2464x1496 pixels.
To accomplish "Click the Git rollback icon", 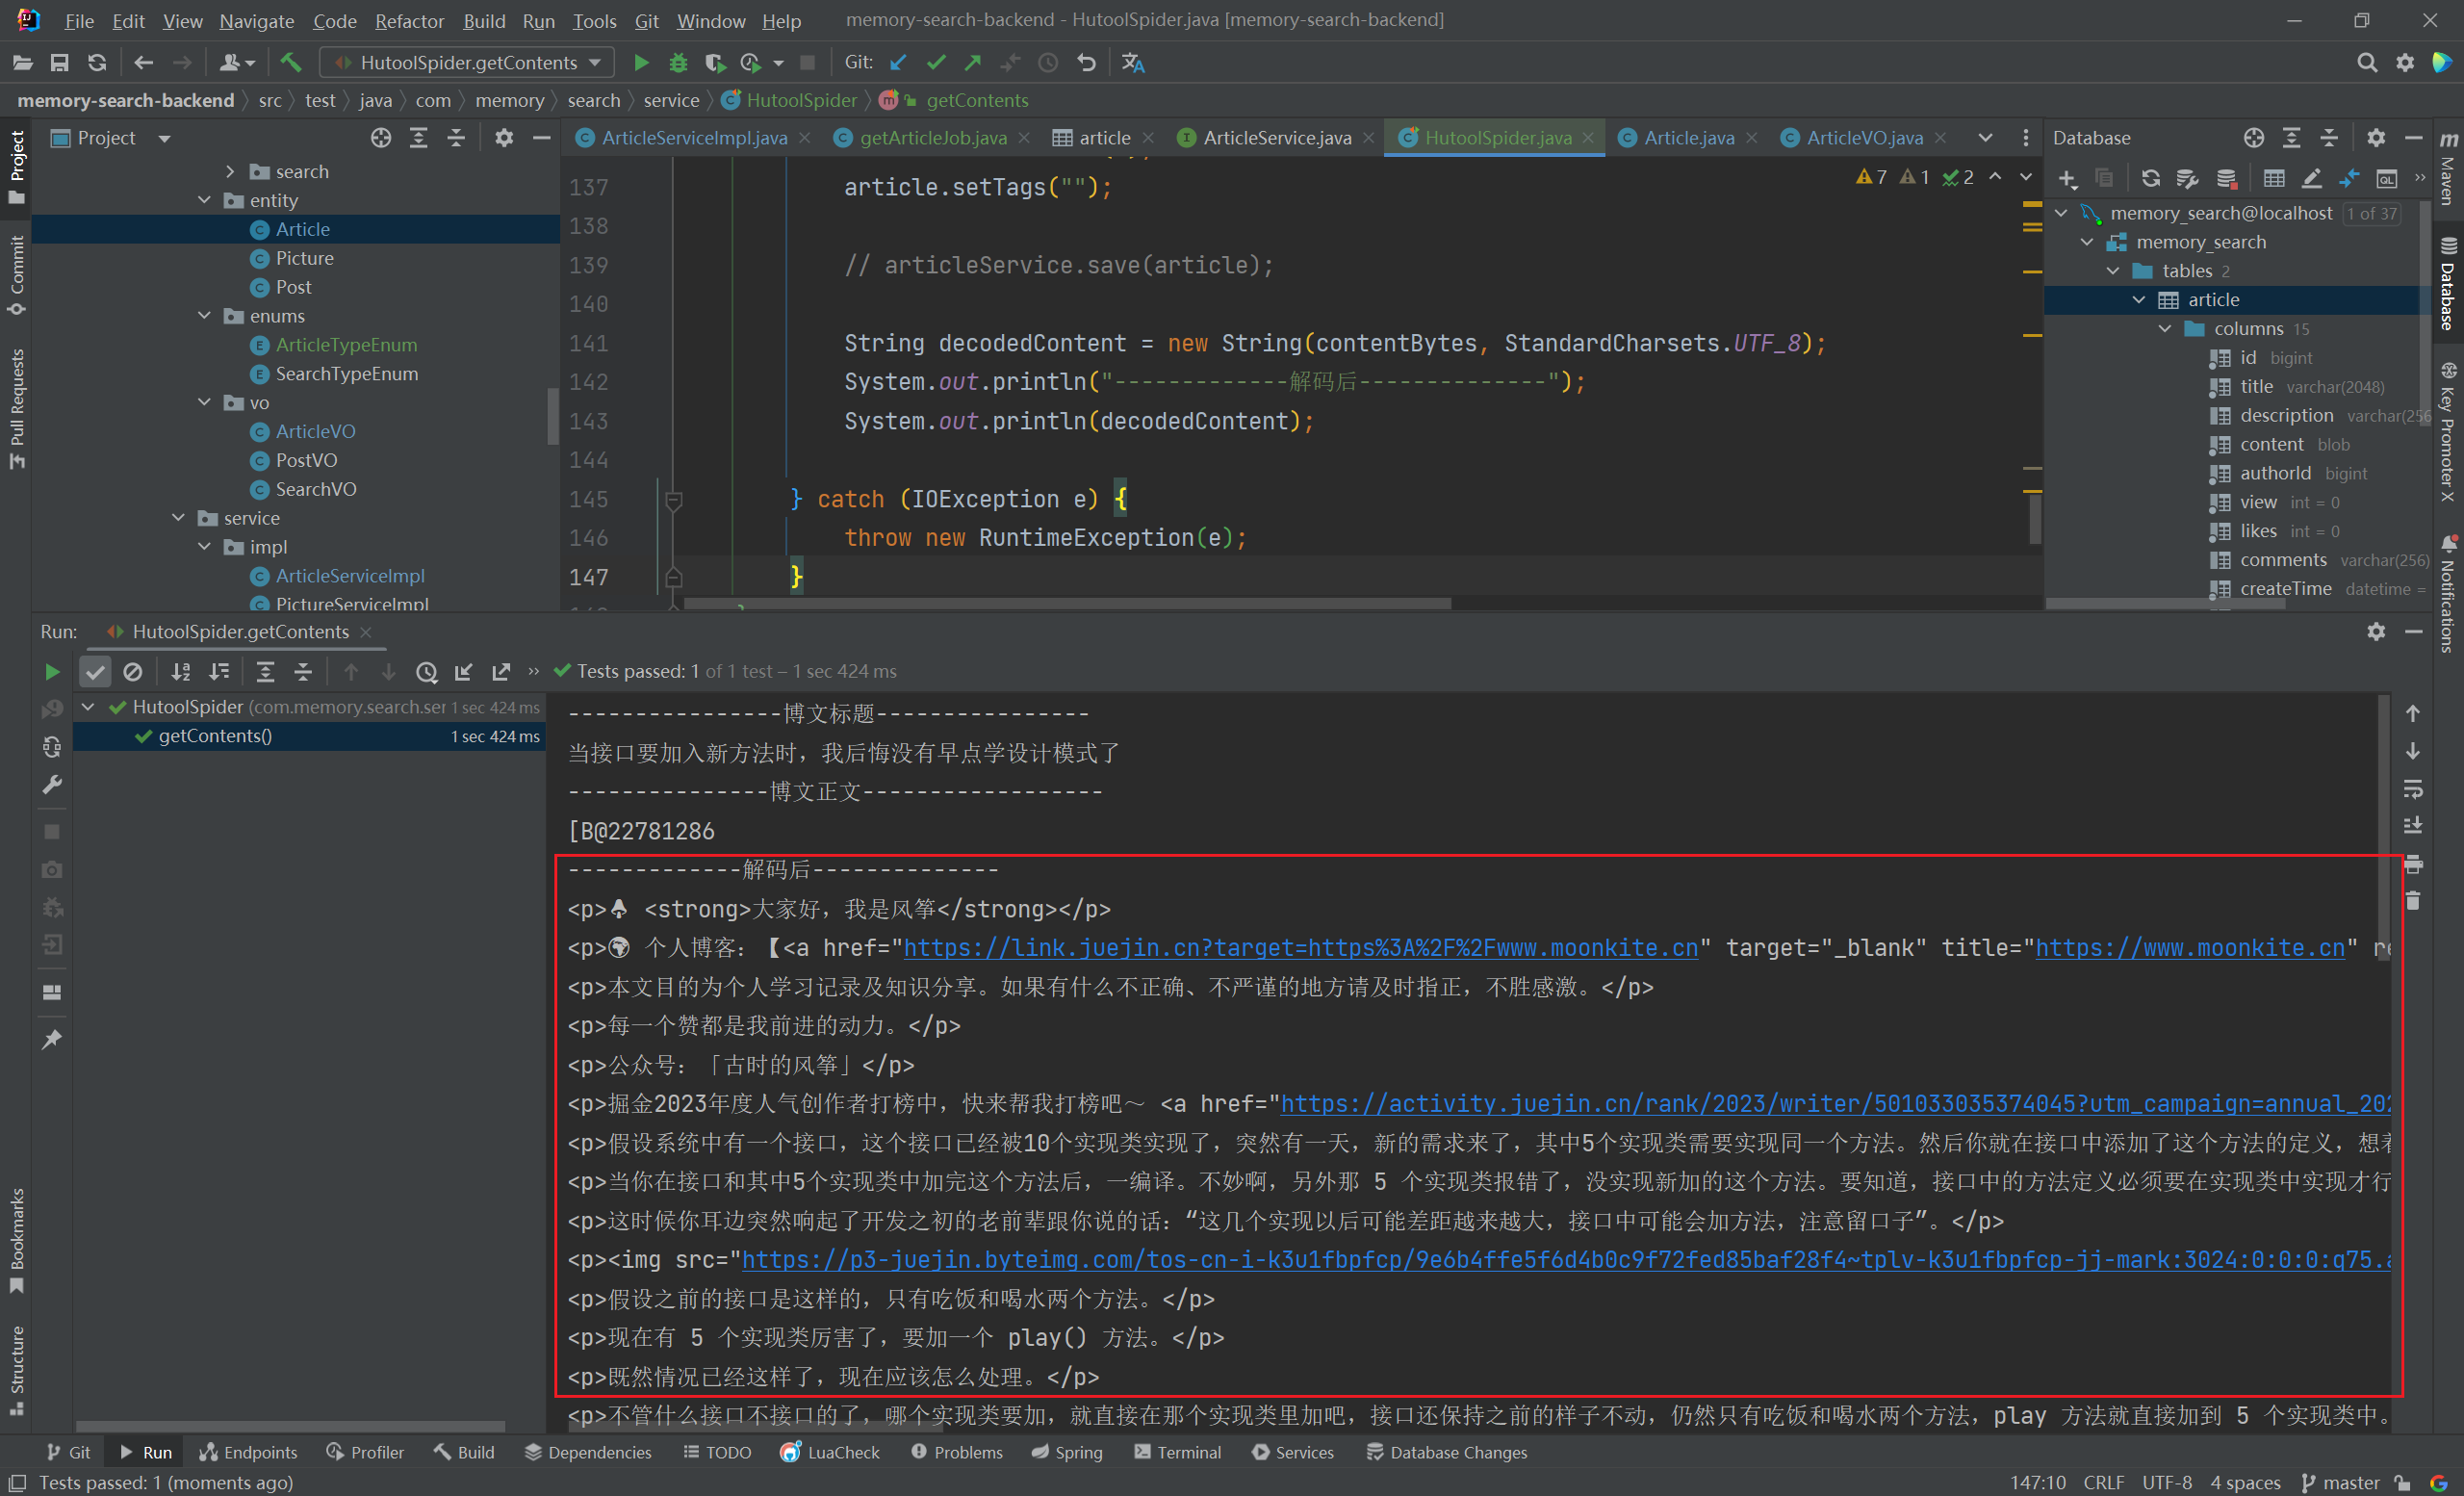I will tap(1086, 63).
